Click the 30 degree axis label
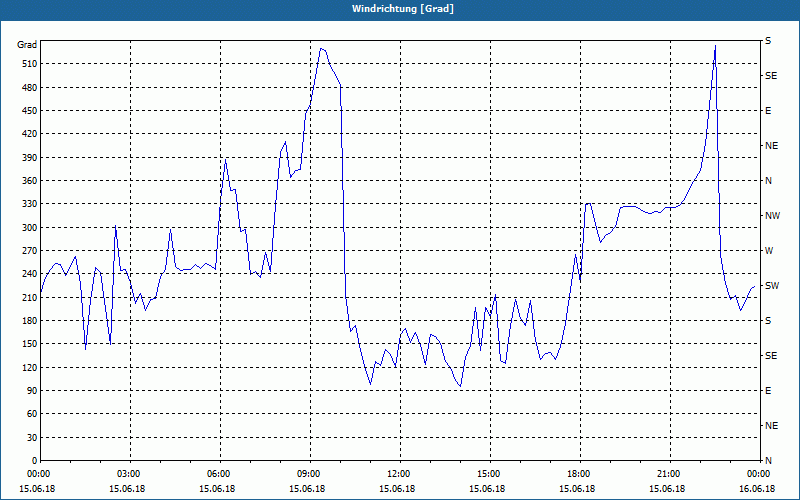800x500 pixels. (x=32, y=437)
